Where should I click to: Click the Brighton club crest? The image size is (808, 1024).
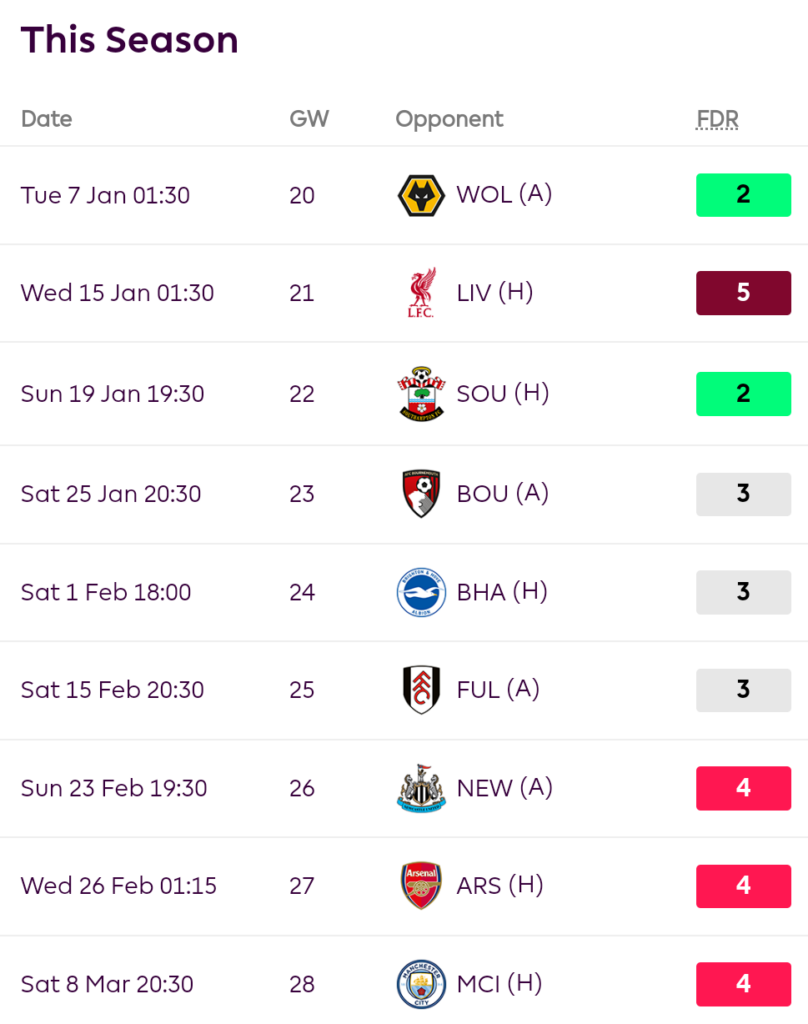click(421, 592)
